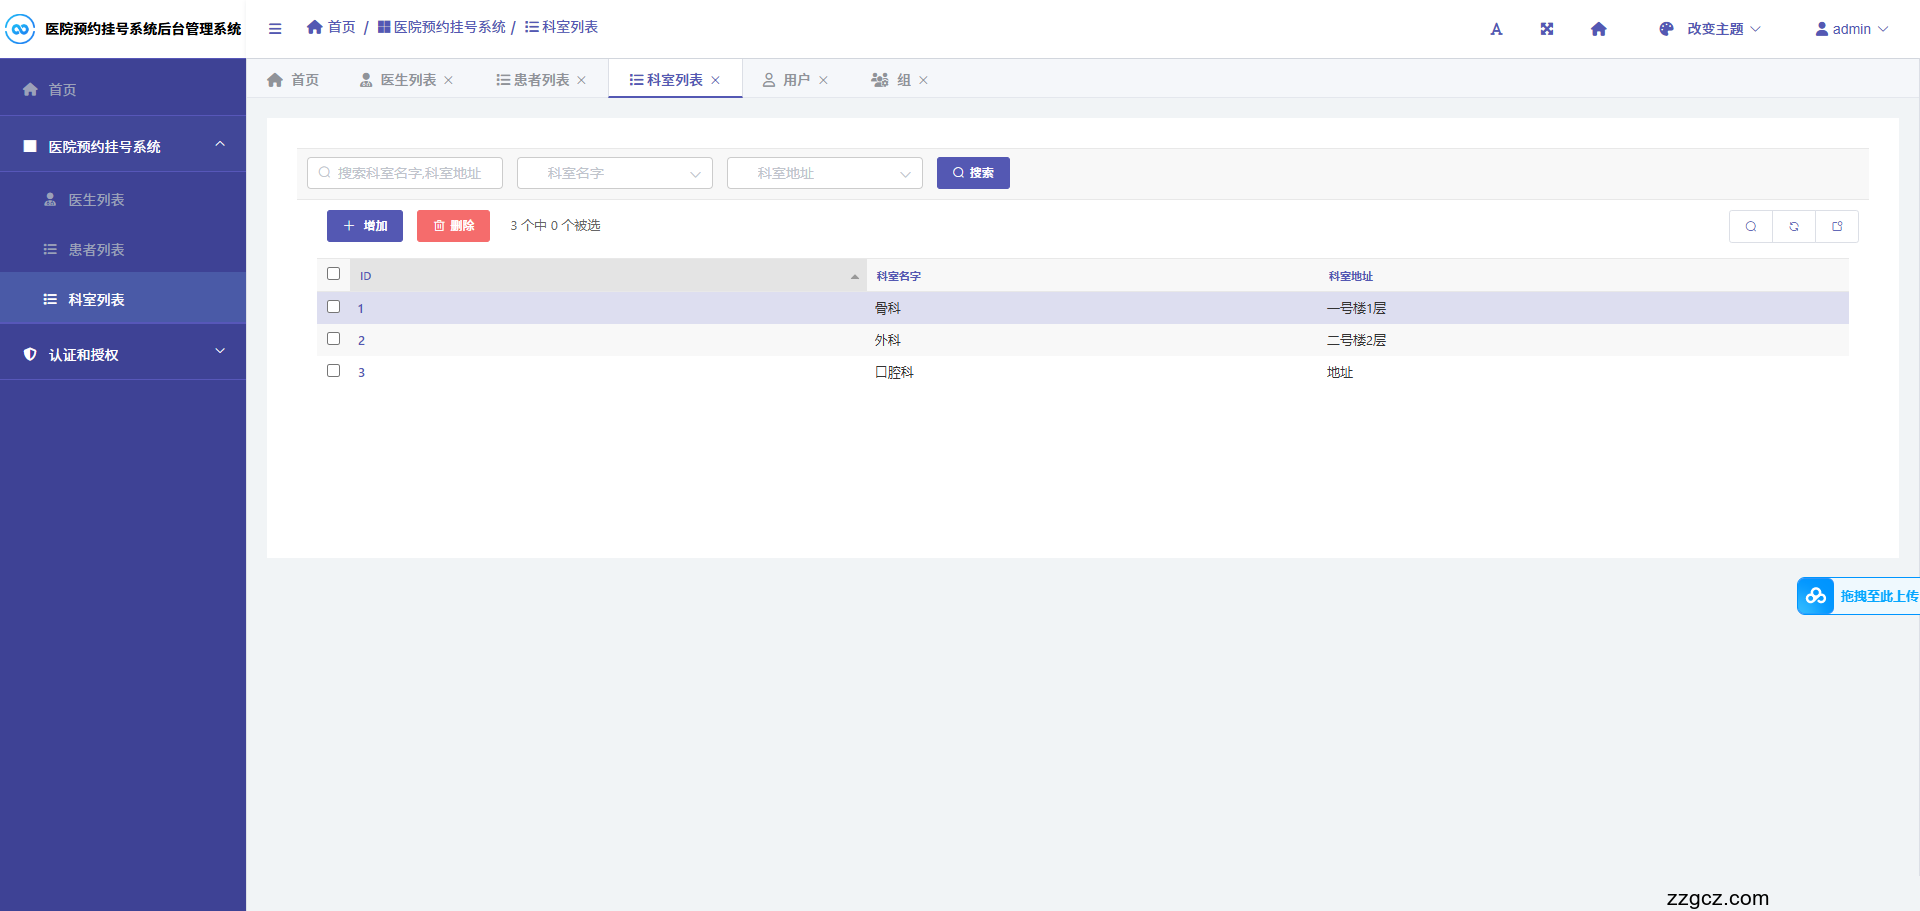Close the 医生列表 tab
This screenshot has height=911, width=1920.
click(x=449, y=80)
